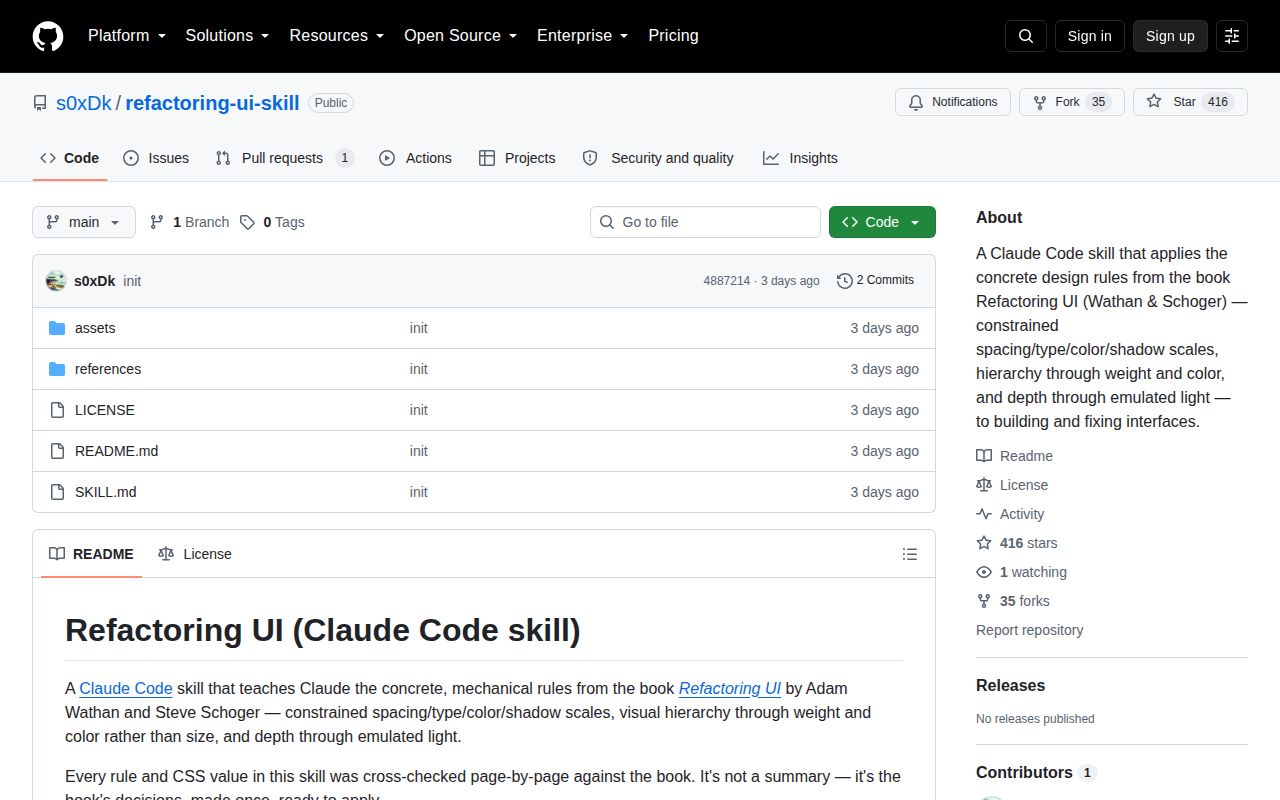View 1 Branch link
1280x800 pixels.
pos(189,222)
